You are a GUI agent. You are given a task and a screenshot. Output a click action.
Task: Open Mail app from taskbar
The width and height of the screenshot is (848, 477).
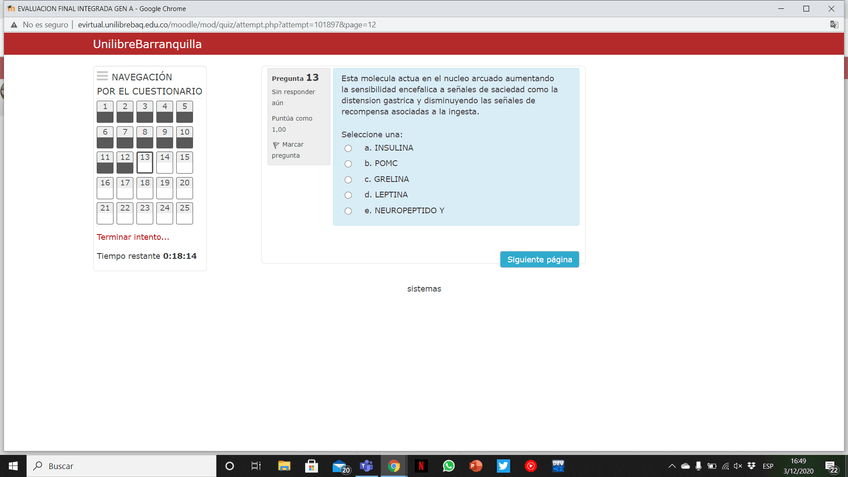tap(340, 466)
